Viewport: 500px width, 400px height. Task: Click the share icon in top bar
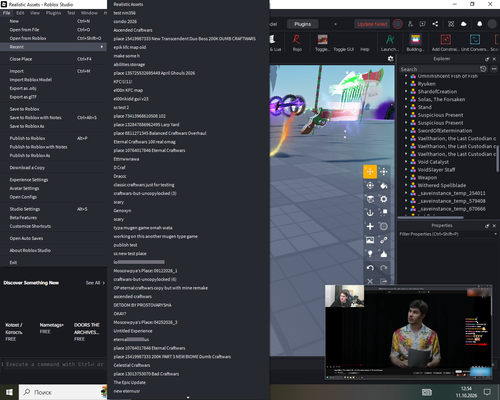435,24
